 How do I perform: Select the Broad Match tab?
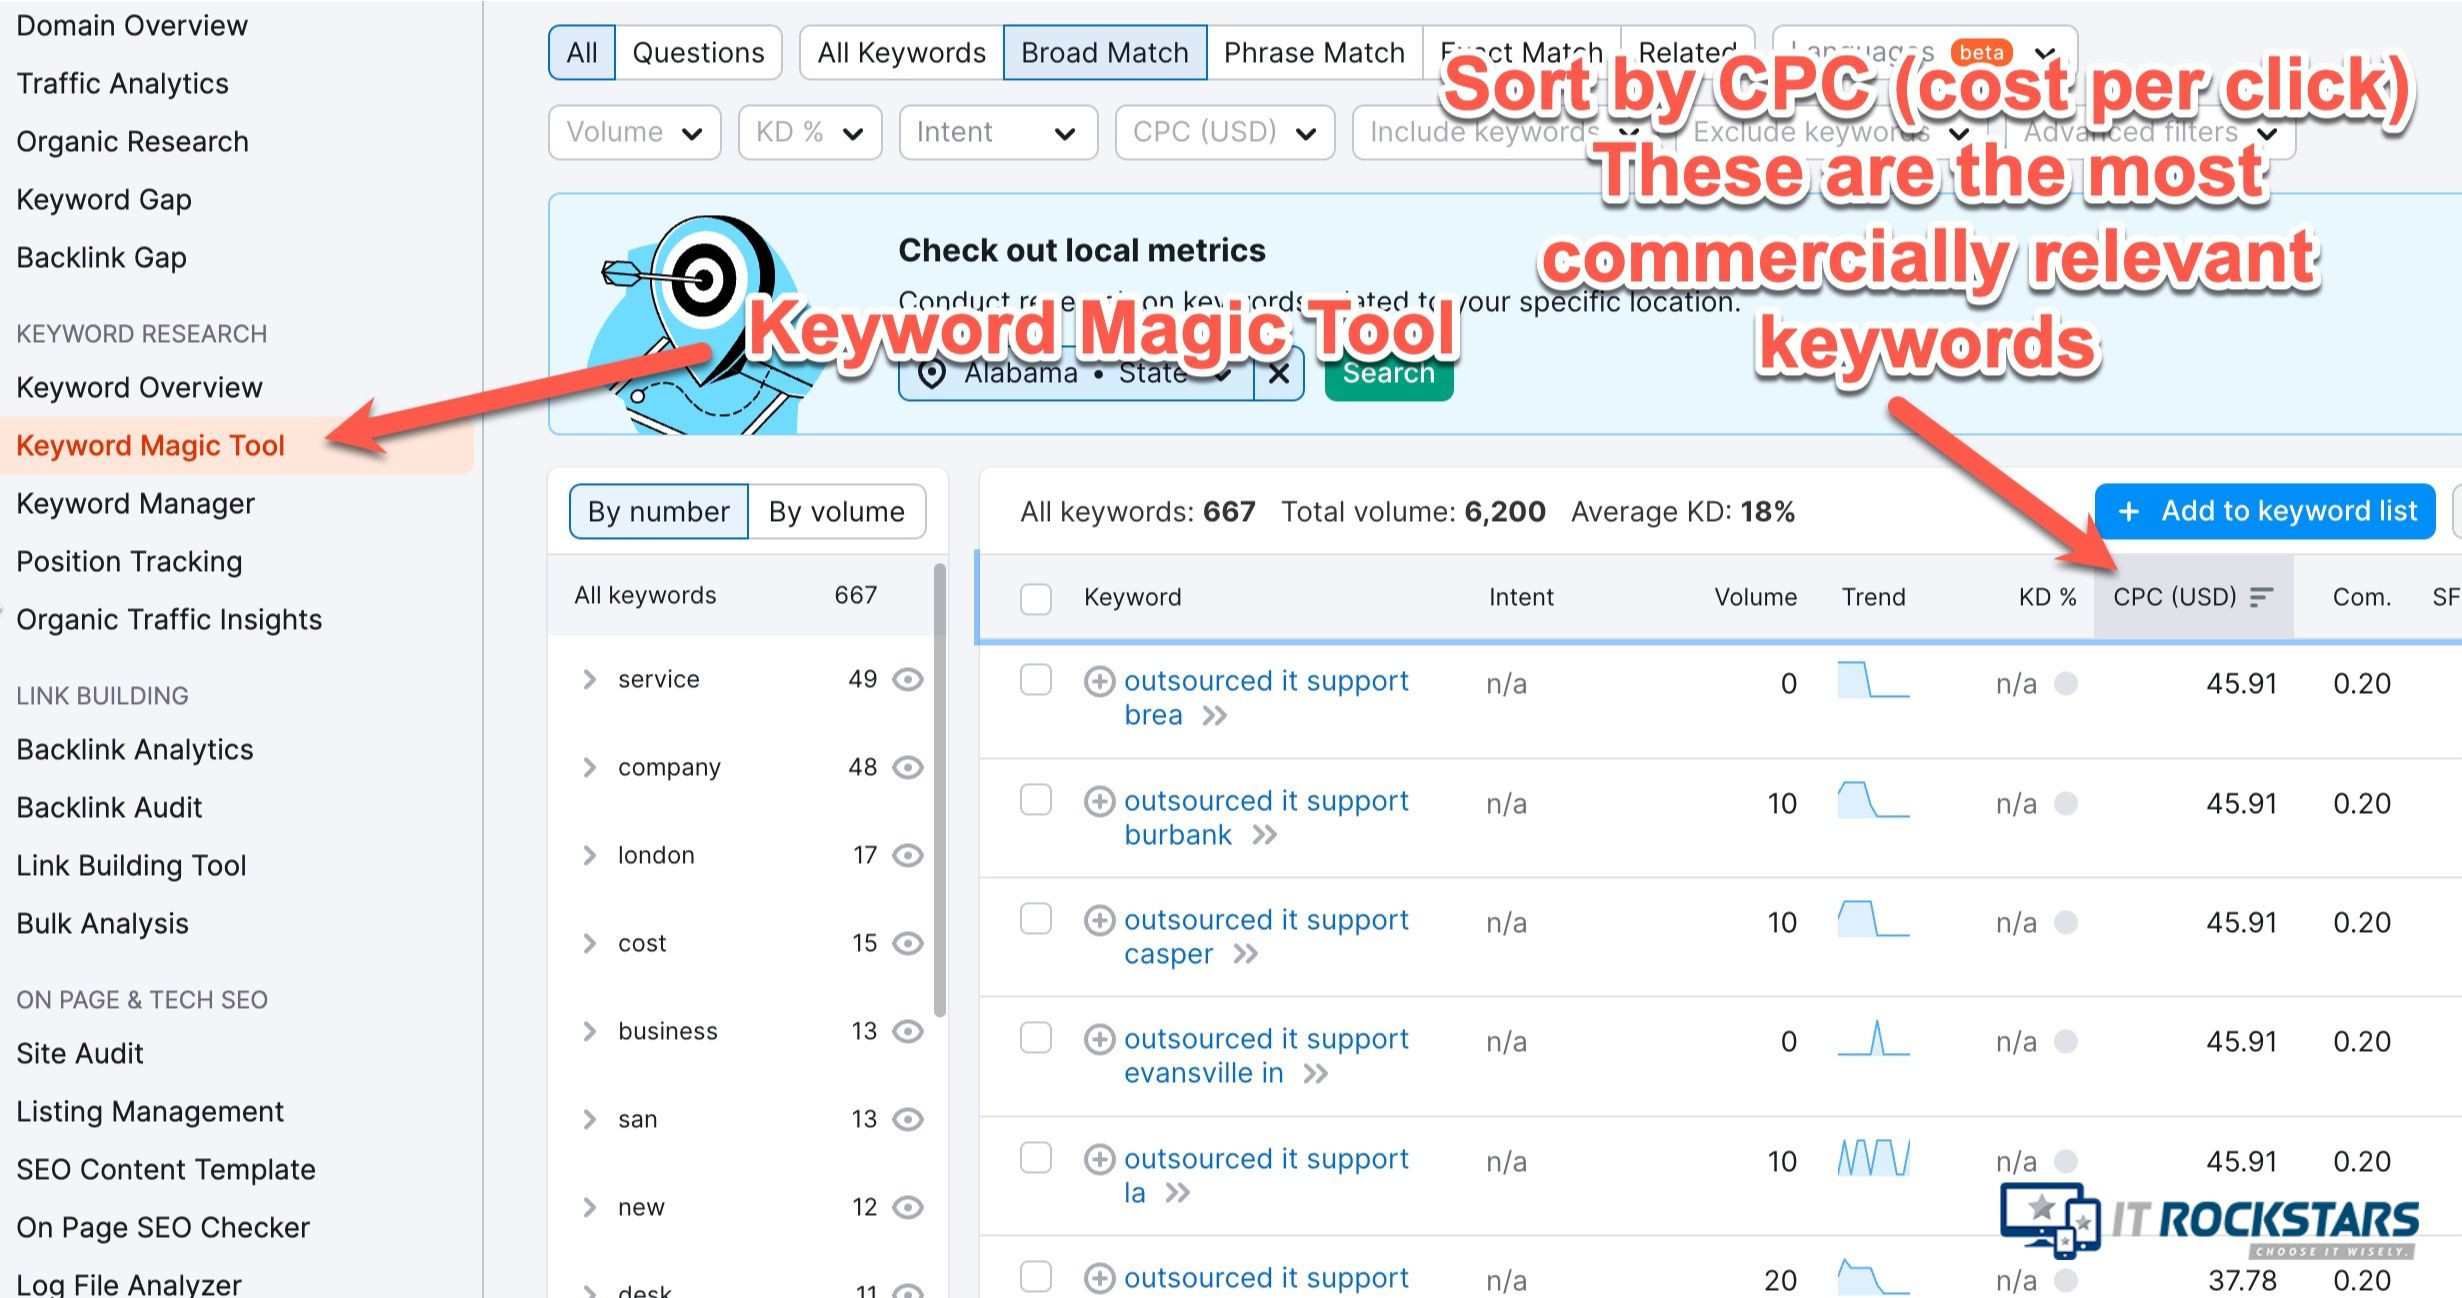(x=1105, y=53)
